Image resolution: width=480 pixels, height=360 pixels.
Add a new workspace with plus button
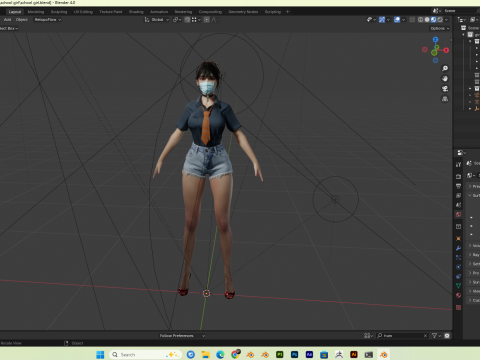click(287, 12)
